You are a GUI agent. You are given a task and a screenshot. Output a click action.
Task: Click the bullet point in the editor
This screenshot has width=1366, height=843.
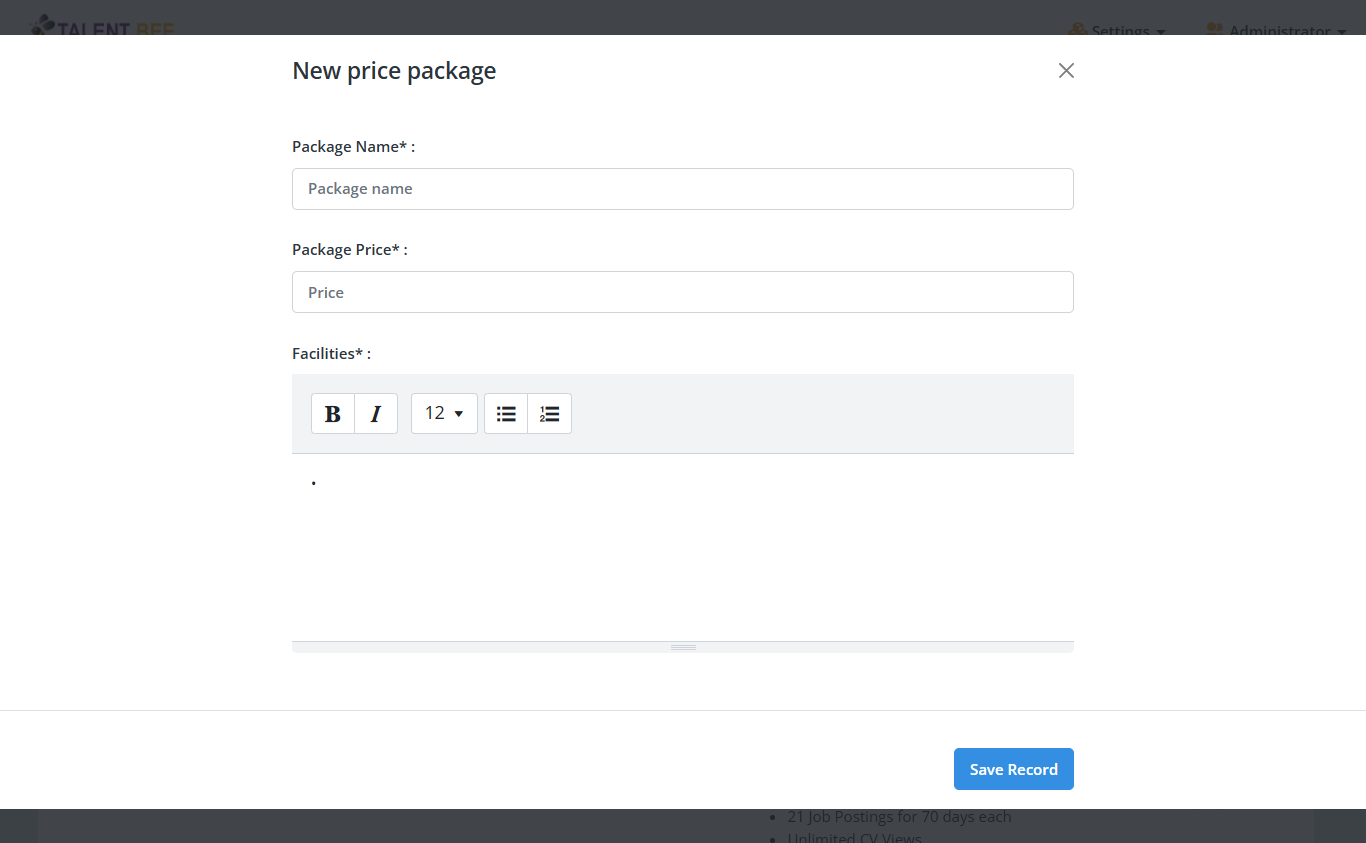point(314,483)
